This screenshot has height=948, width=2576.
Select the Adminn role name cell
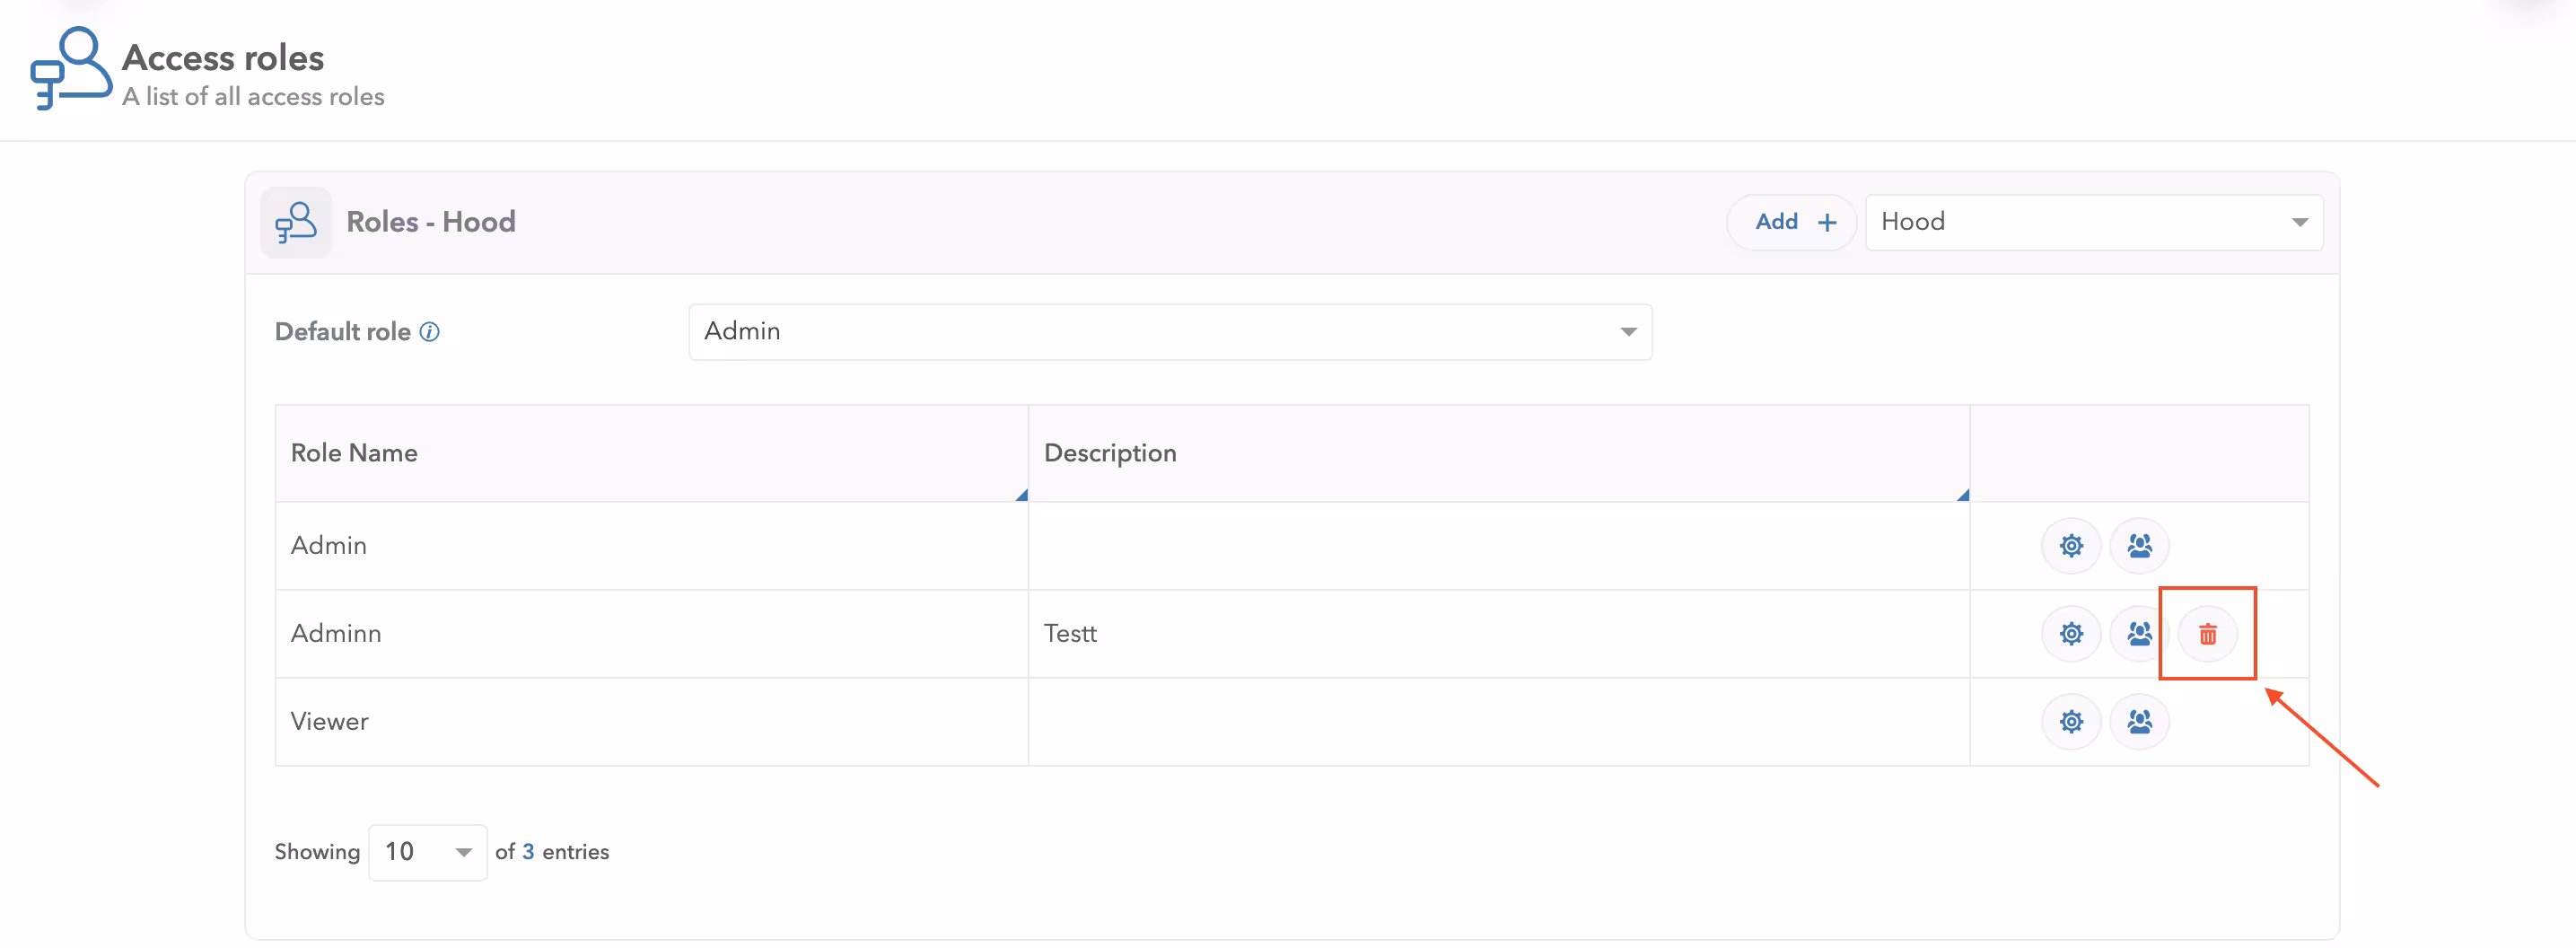336,634
